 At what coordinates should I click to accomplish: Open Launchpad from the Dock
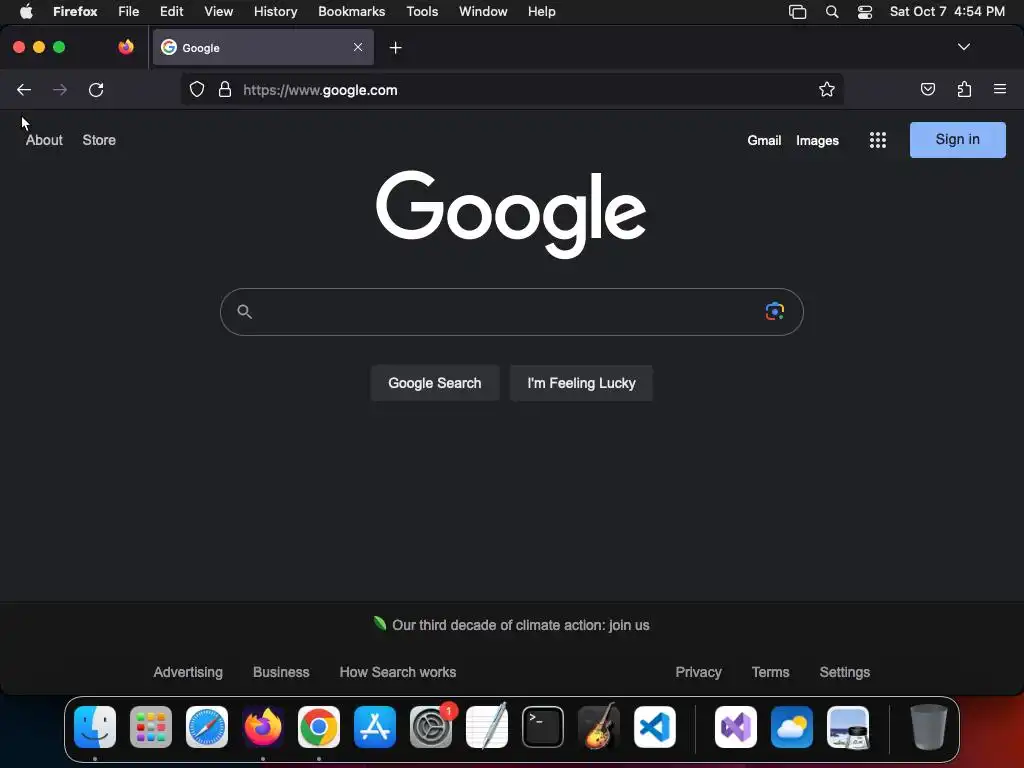151,727
